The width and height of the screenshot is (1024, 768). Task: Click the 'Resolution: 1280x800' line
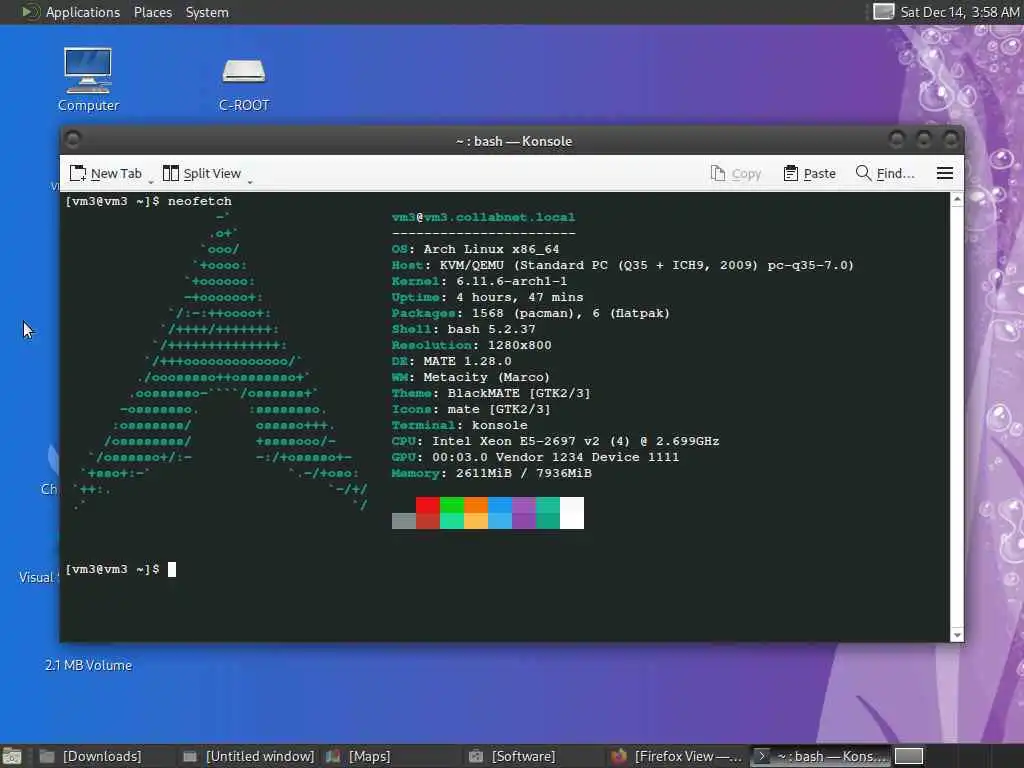(x=472, y=345)
